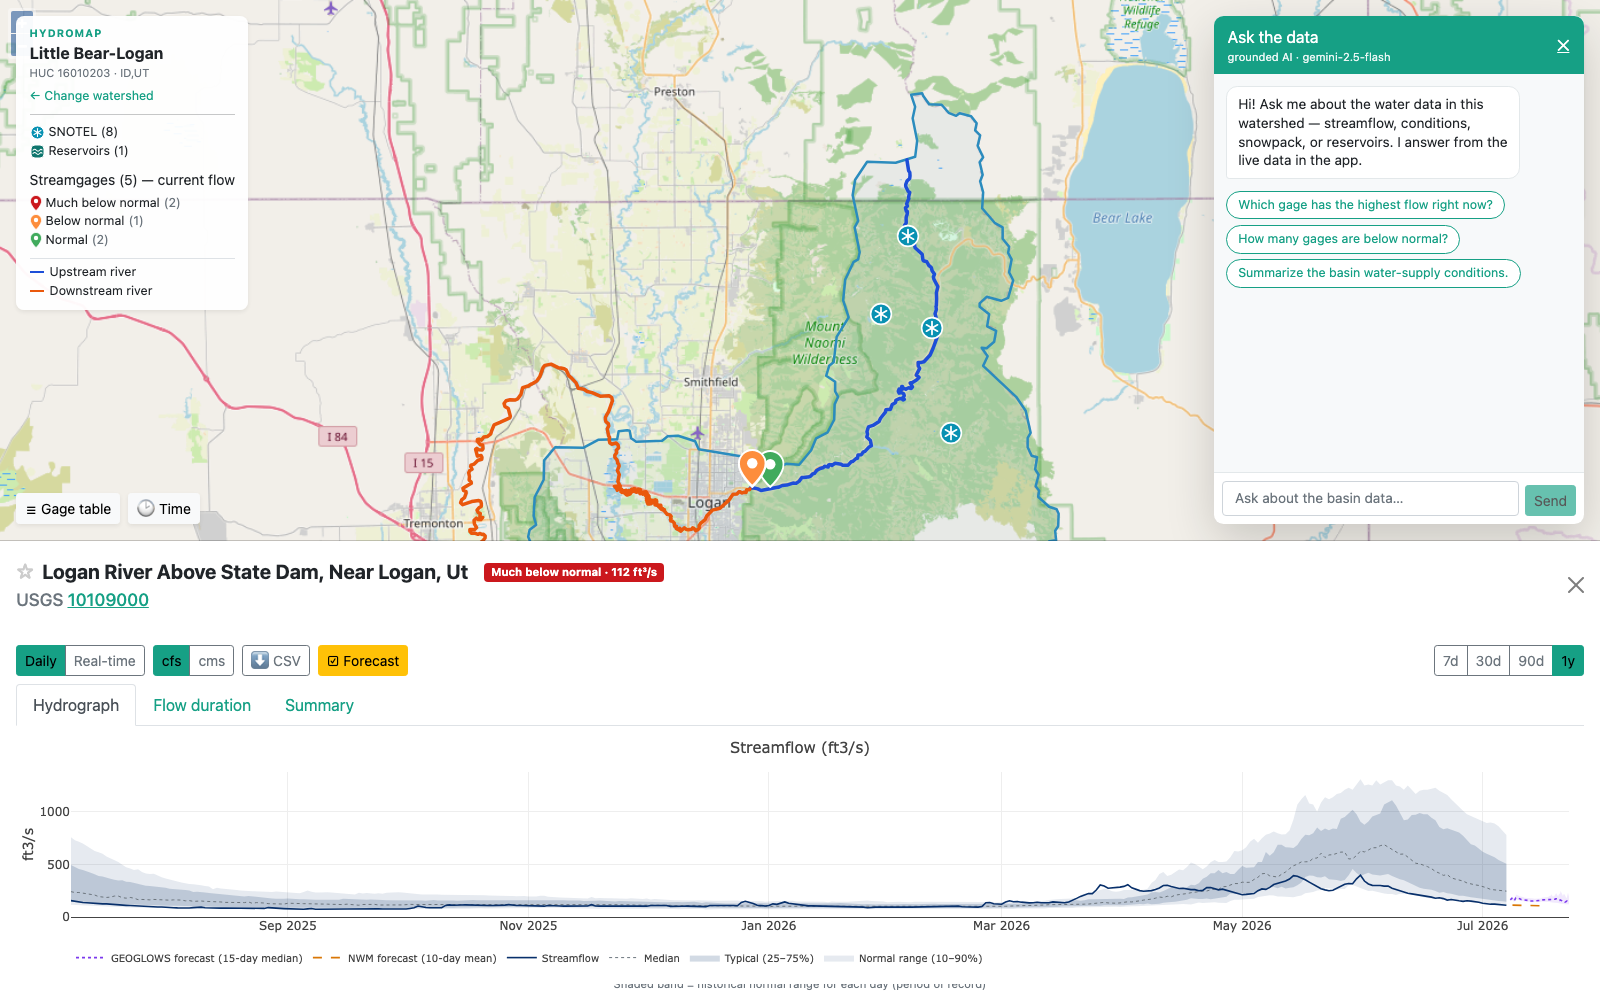Screen dimensions: 1600x1000
Task: Ask how many gages are below normal
Action: [1343, 239]
